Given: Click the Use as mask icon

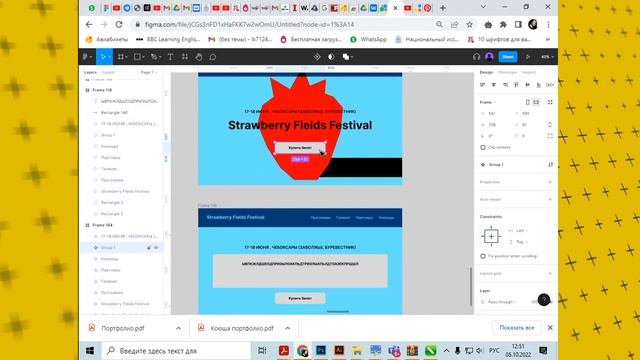Looking at the screenshot, I should point(331,57).
